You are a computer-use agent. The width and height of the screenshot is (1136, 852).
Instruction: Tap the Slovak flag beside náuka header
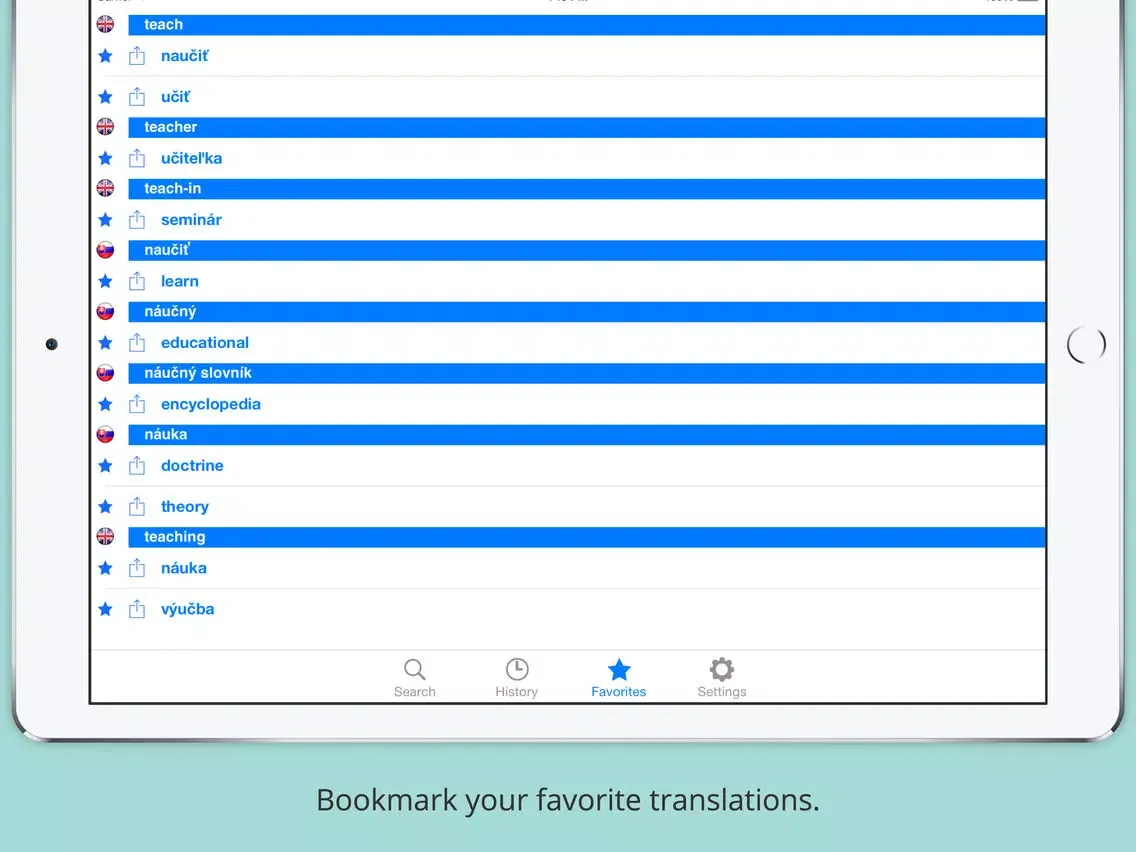(x=105, y=435)
